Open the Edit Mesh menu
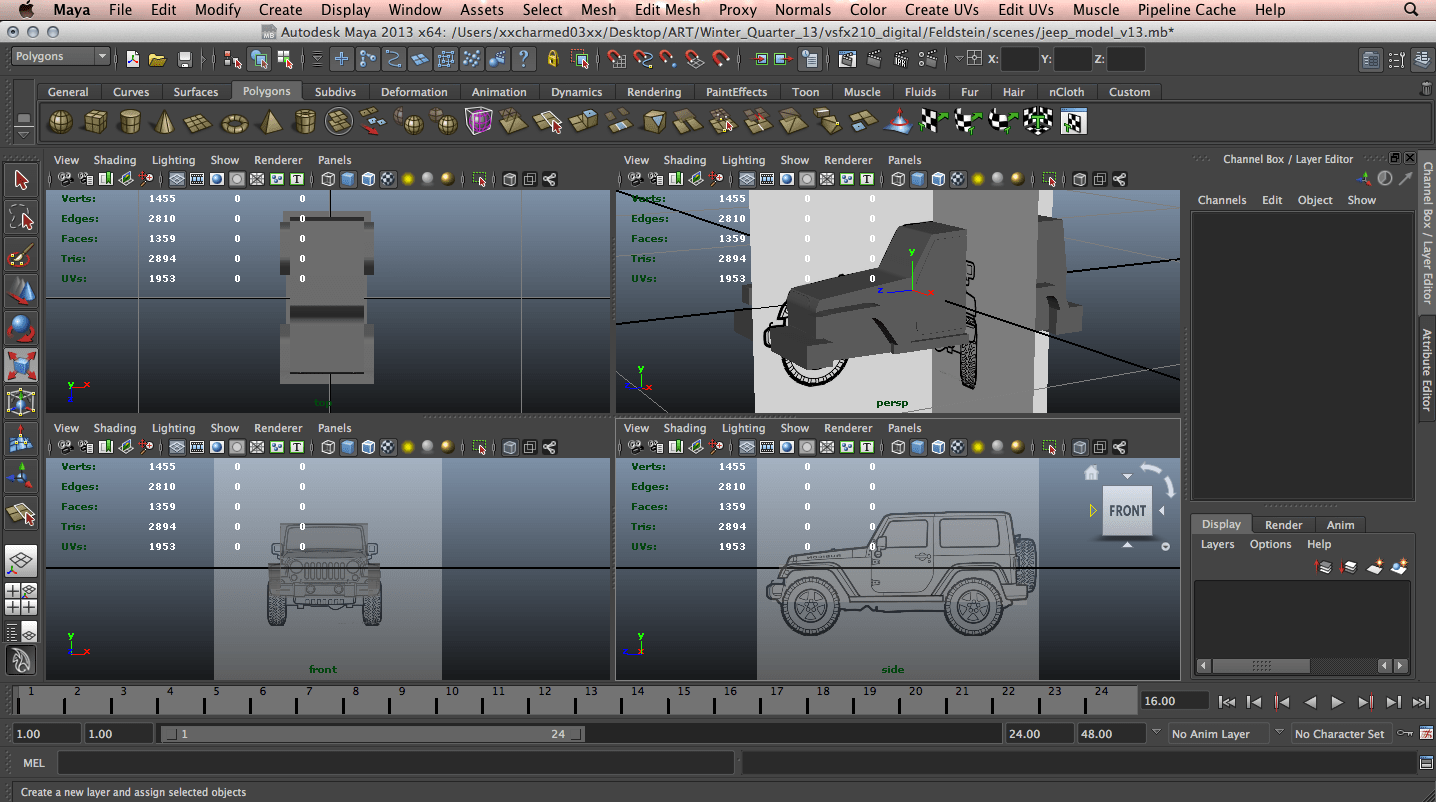 pyautogui.click(x=668, y=10)
